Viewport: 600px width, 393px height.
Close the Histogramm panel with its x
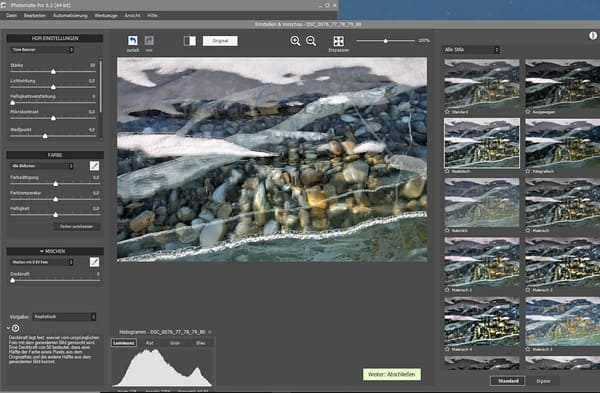(x=210, y=332)
